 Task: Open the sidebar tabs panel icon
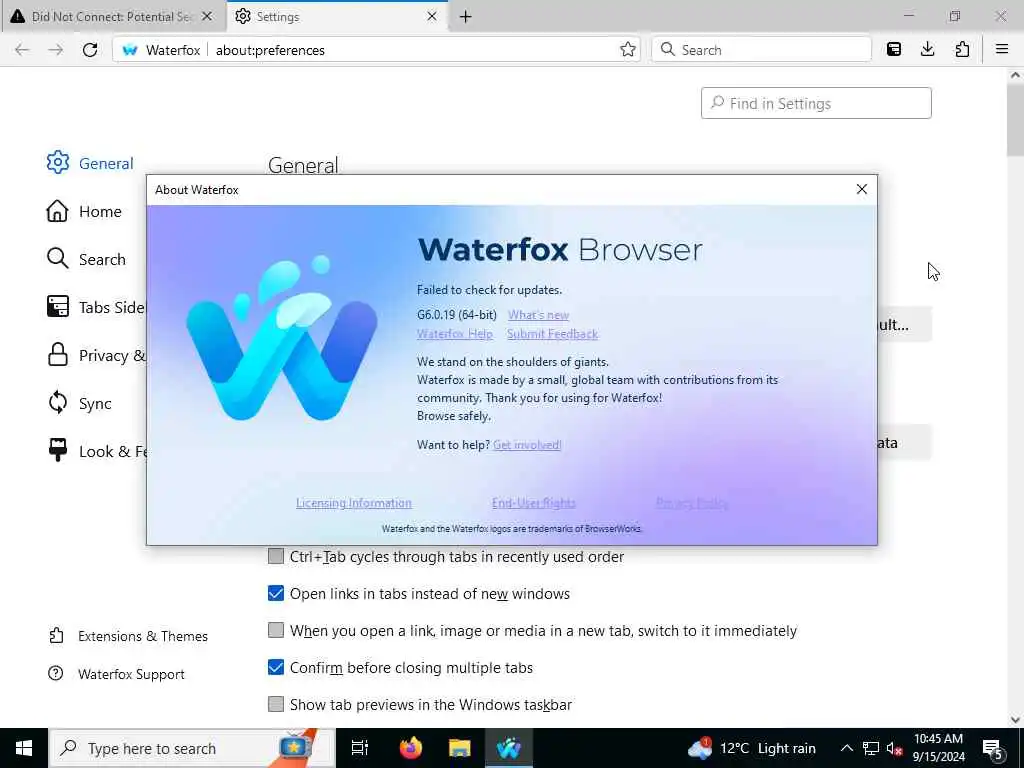pyautogui.click(x=894, y=50)
